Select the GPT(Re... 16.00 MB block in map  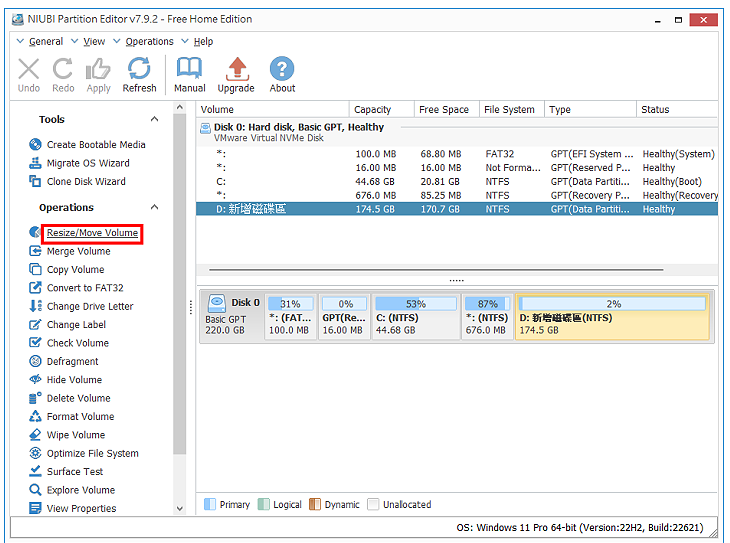(344, 317)
